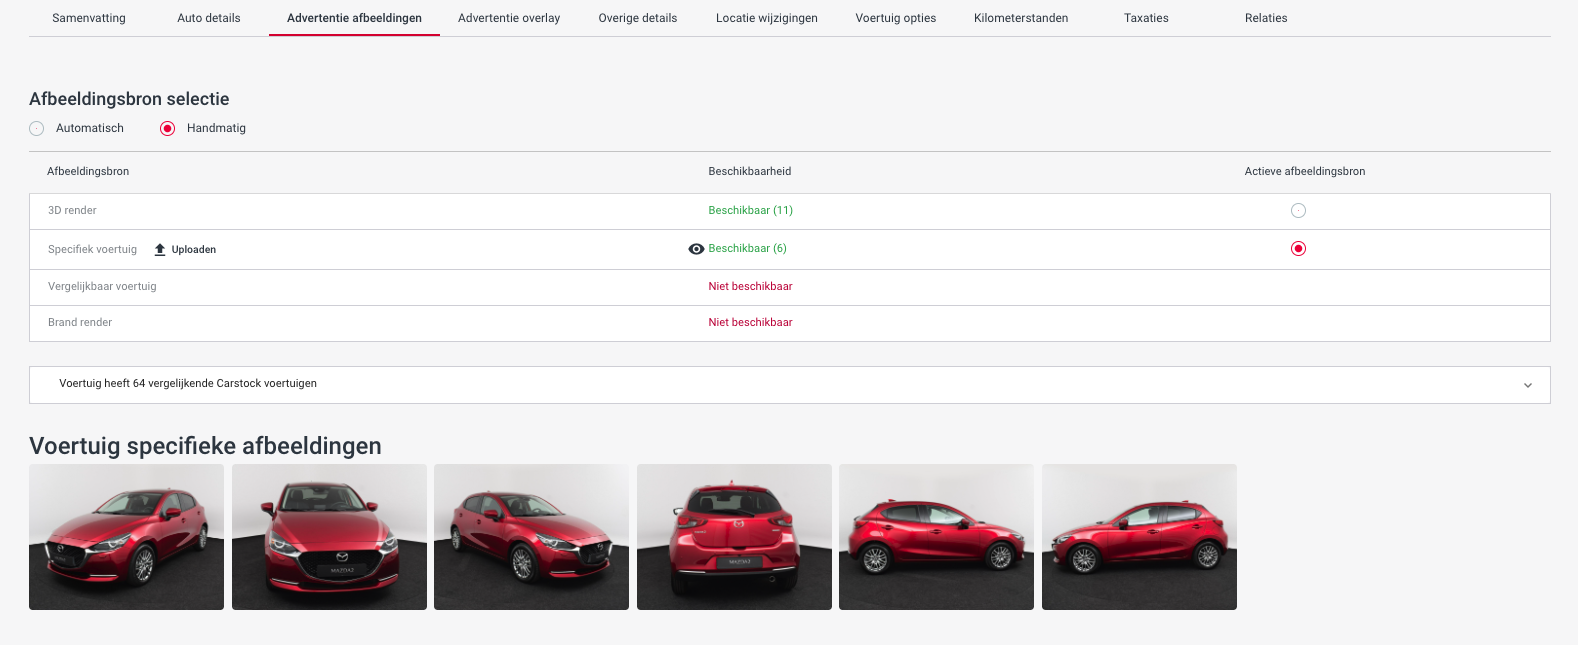Select the Handmatig radio button
Image resolution: width=1578 pixels, height=645 pixels.
tap(168, 129)
